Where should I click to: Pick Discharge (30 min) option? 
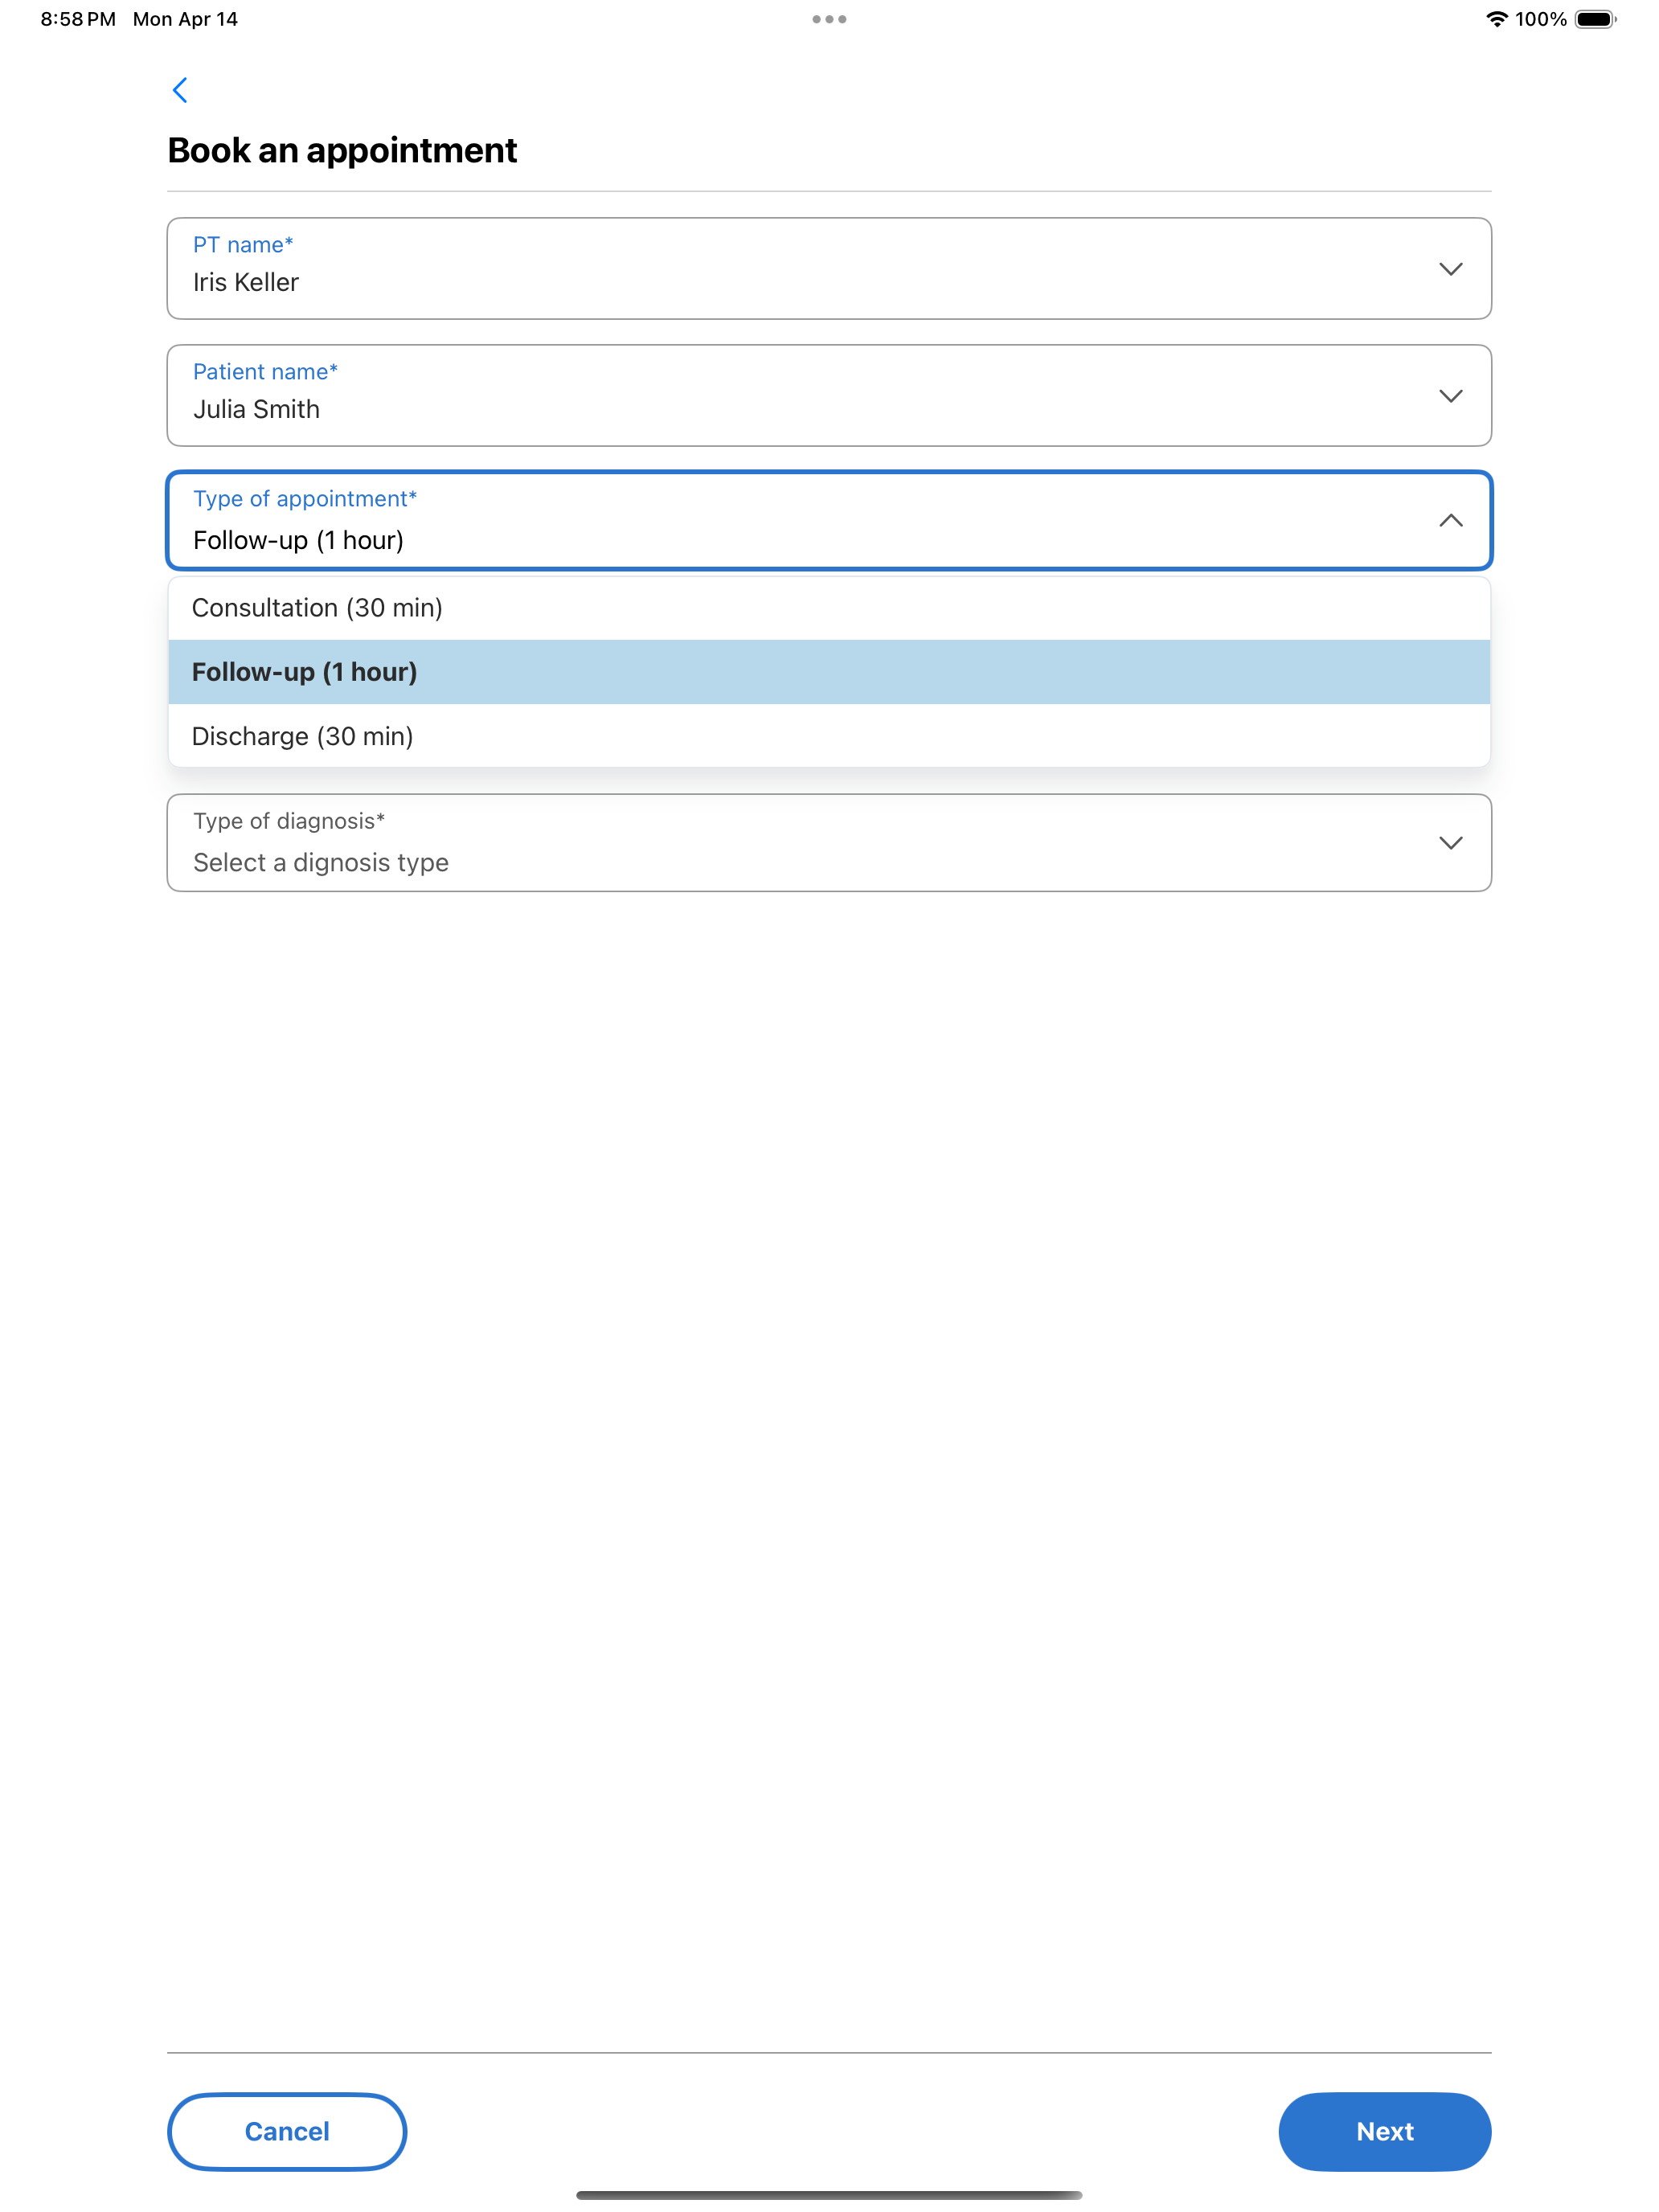[829, 736]
